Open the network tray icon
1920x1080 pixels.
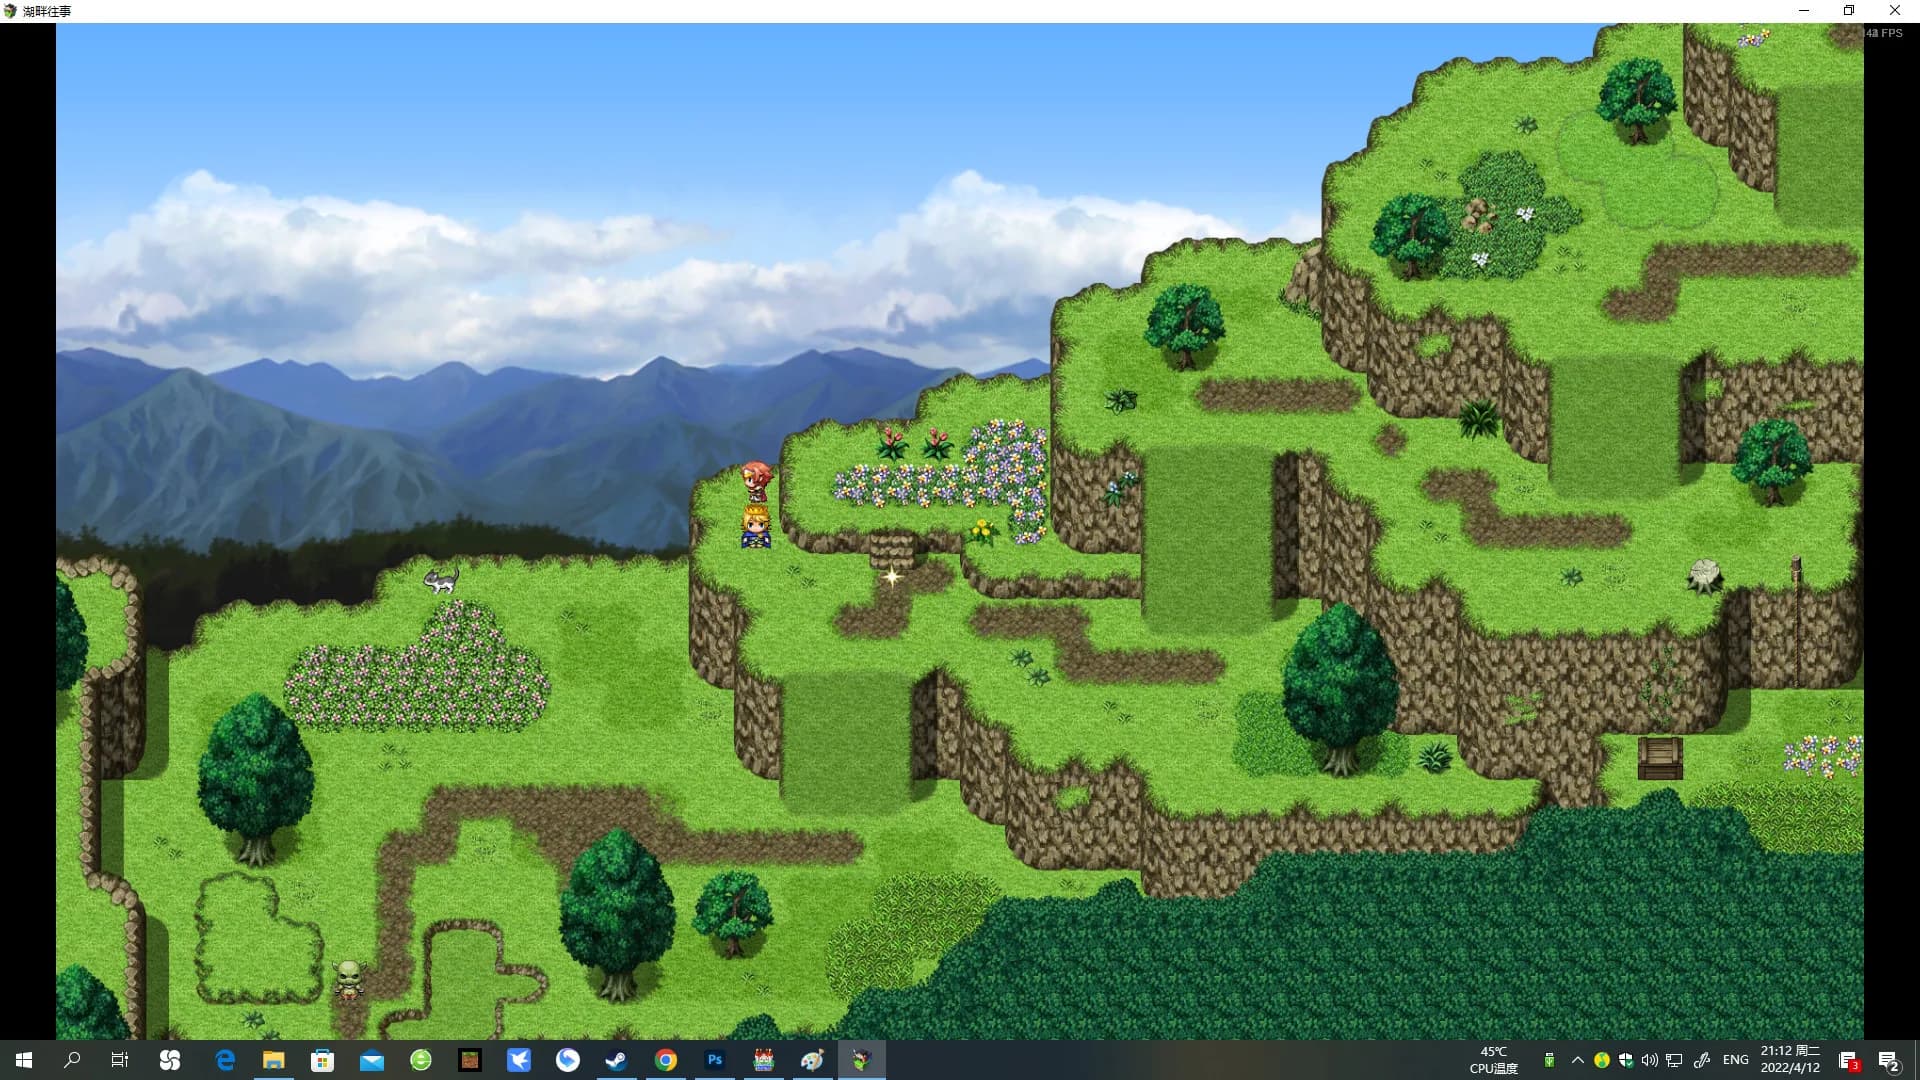point(1674,1060)
